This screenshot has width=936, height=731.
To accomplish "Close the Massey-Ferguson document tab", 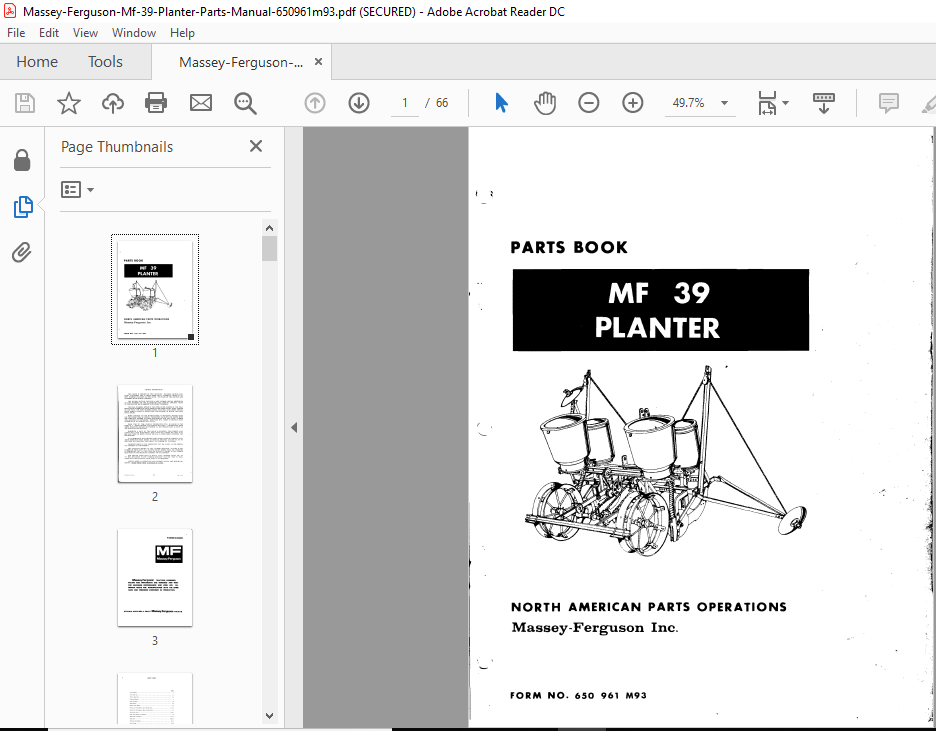I will [319, 61].
